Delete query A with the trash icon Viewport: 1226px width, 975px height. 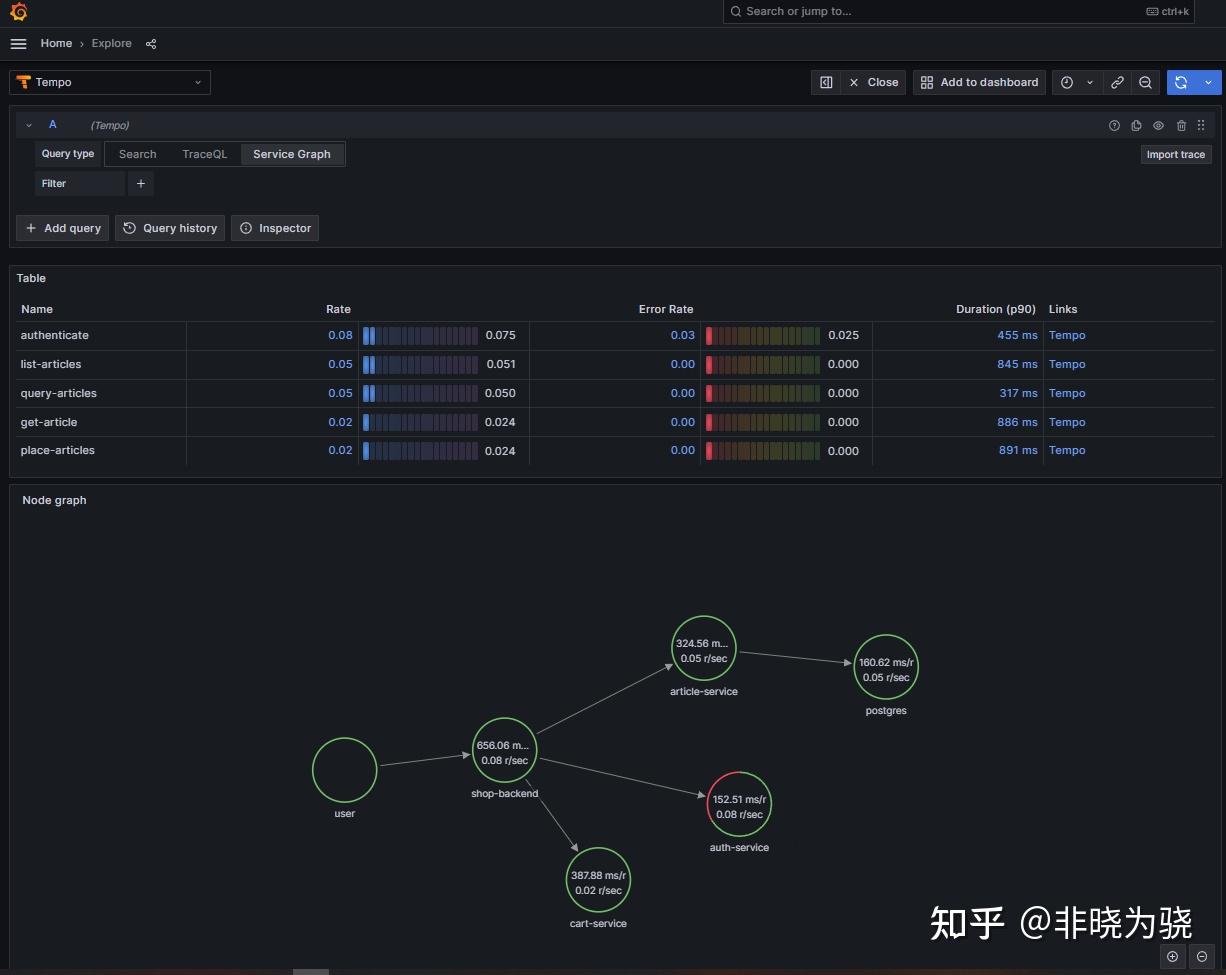click(x=1181, y=125)
